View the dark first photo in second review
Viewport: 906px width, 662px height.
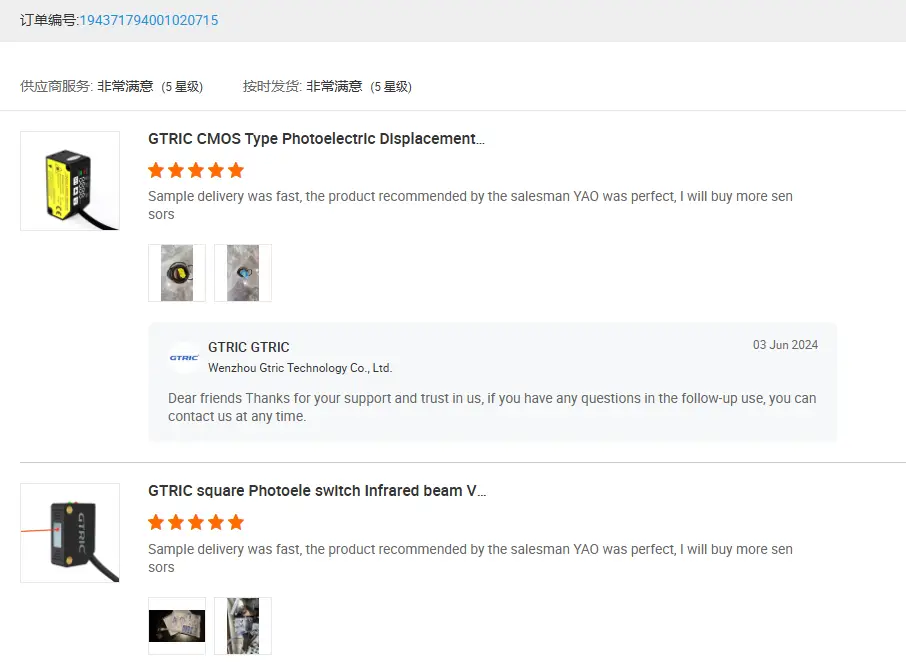click(x=177, y=626)
